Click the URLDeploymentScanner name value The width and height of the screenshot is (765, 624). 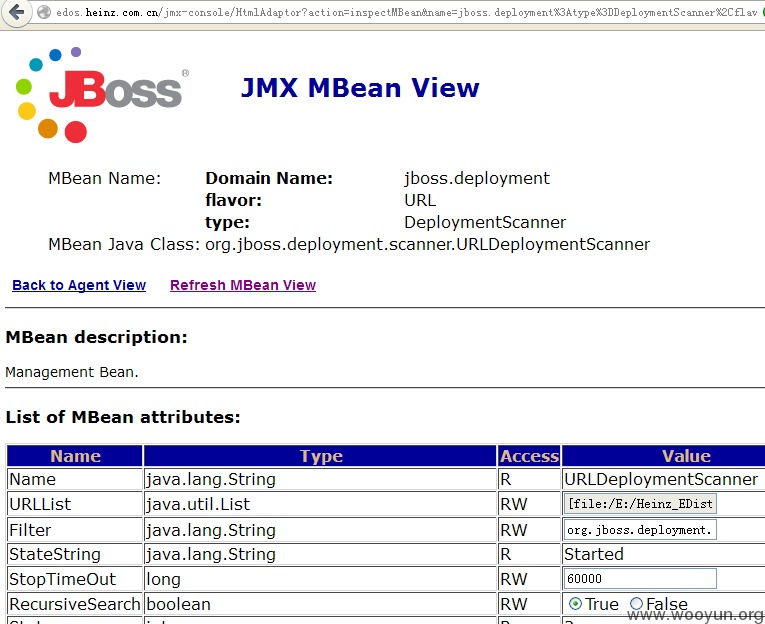point(661,479)
